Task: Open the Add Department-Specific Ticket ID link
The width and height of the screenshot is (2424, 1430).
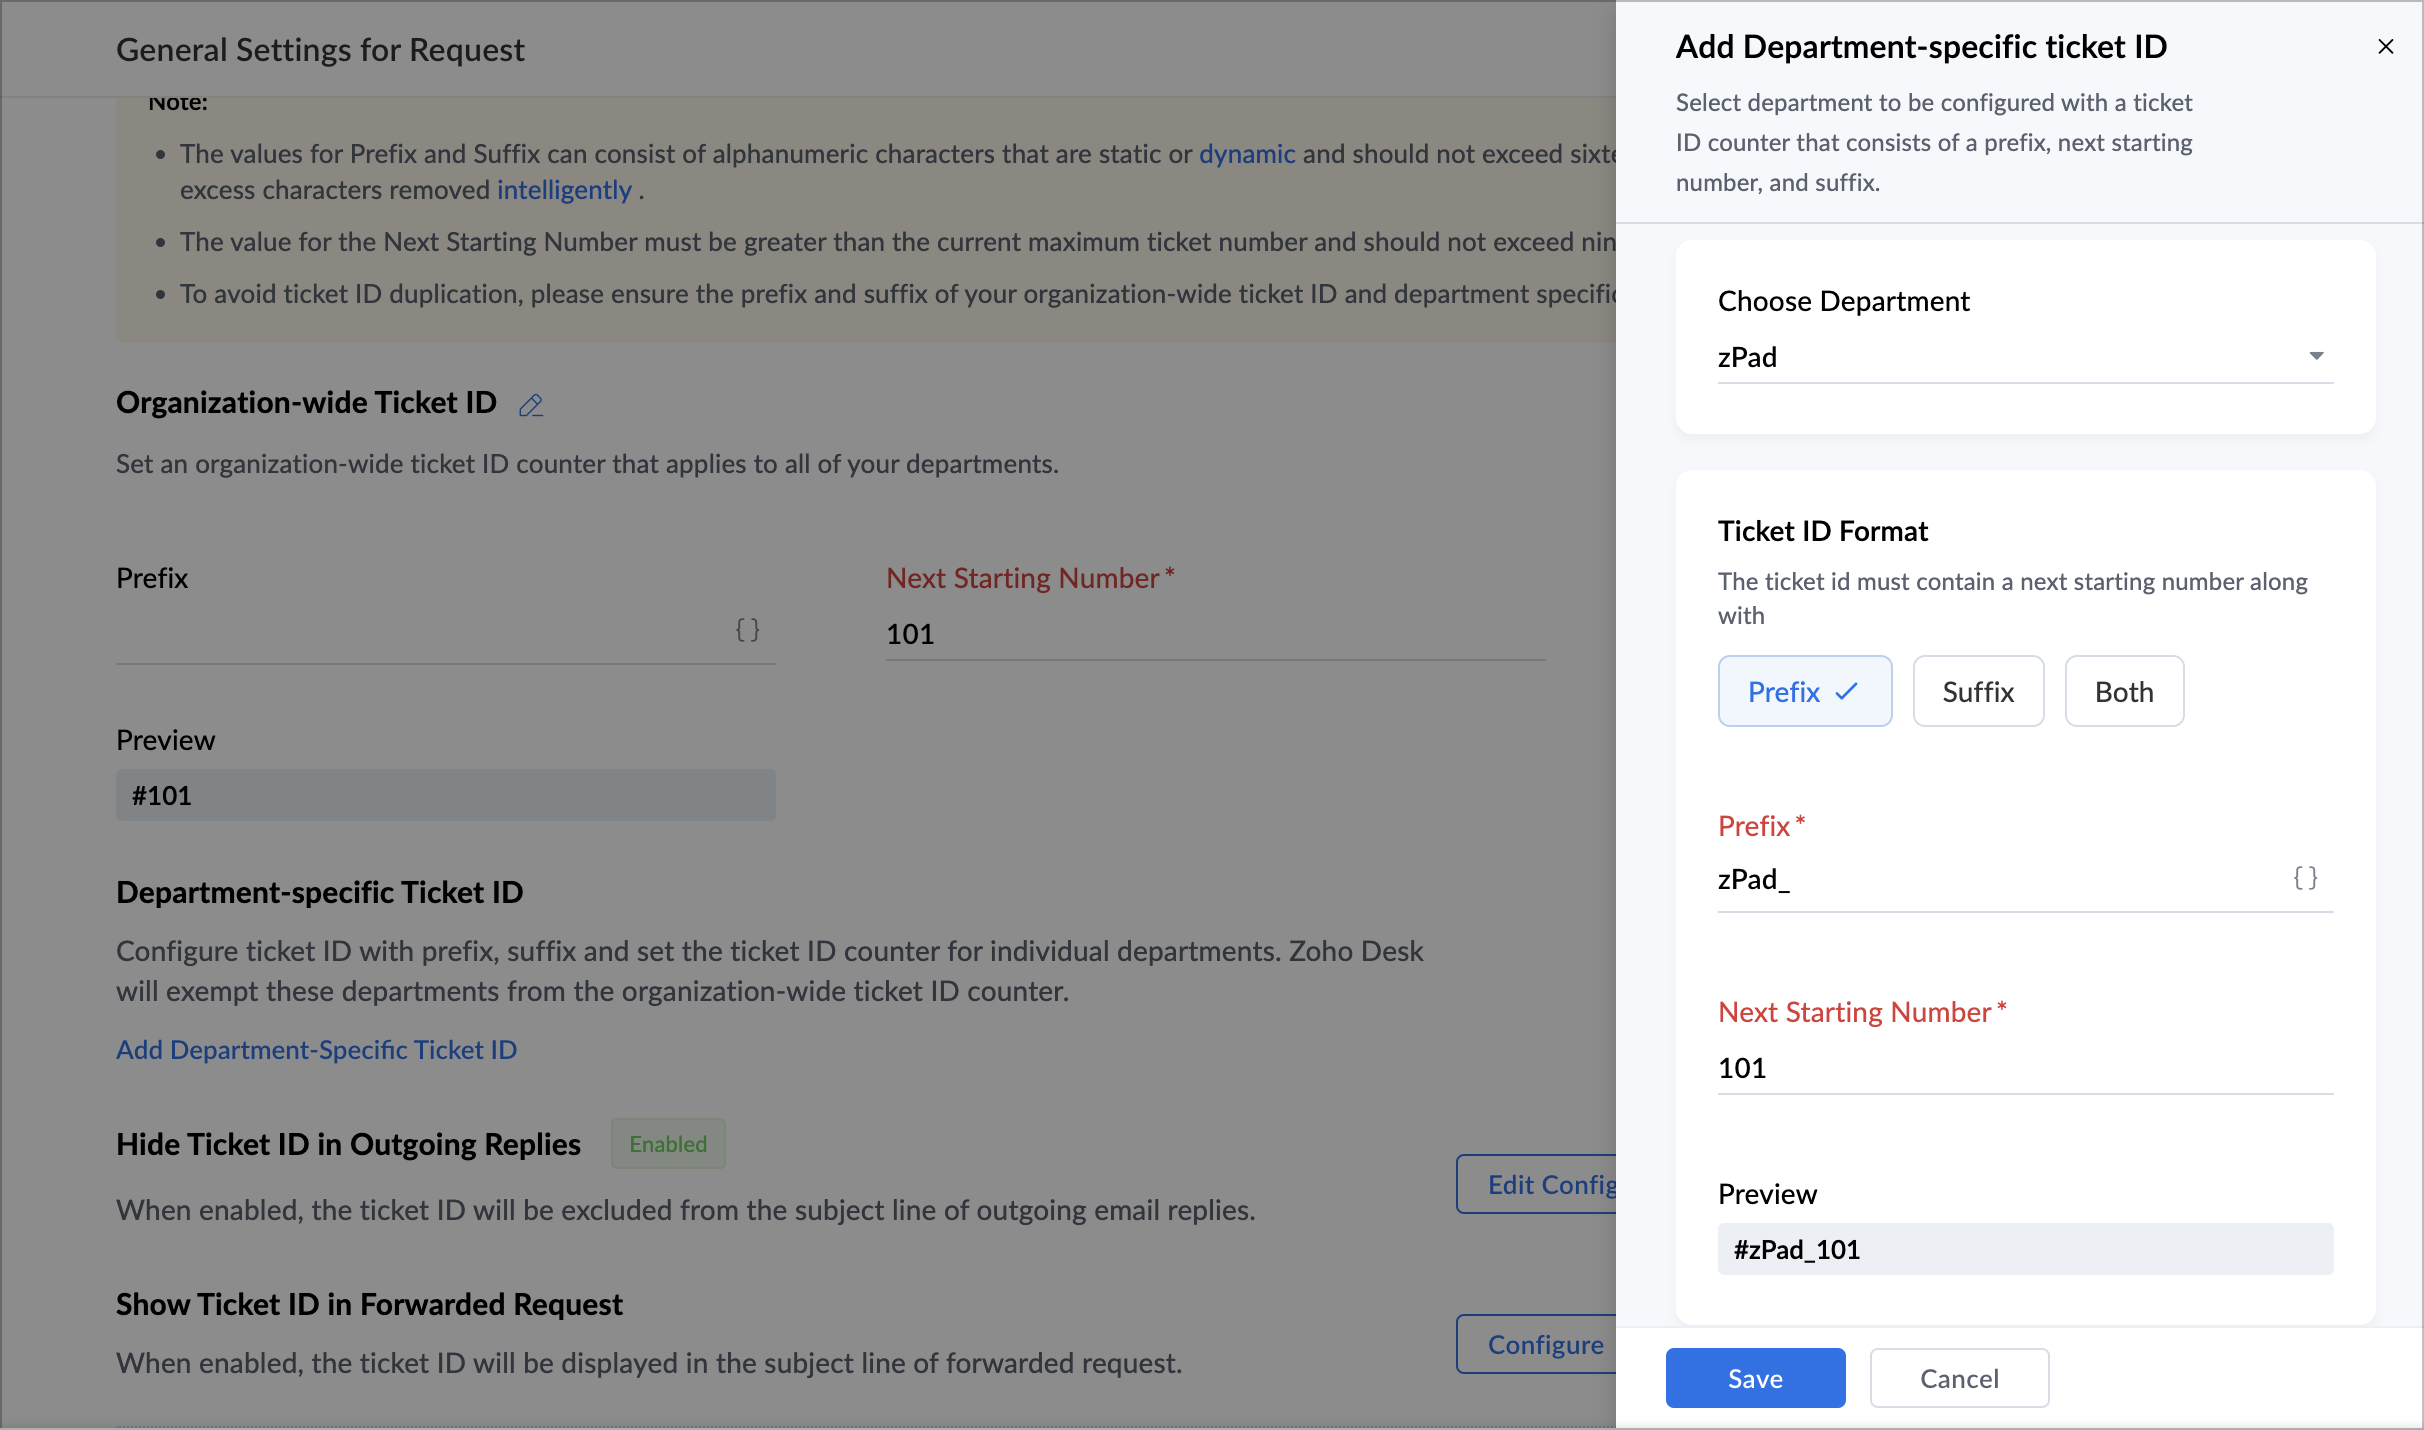Action: (x=316, y=1050)
